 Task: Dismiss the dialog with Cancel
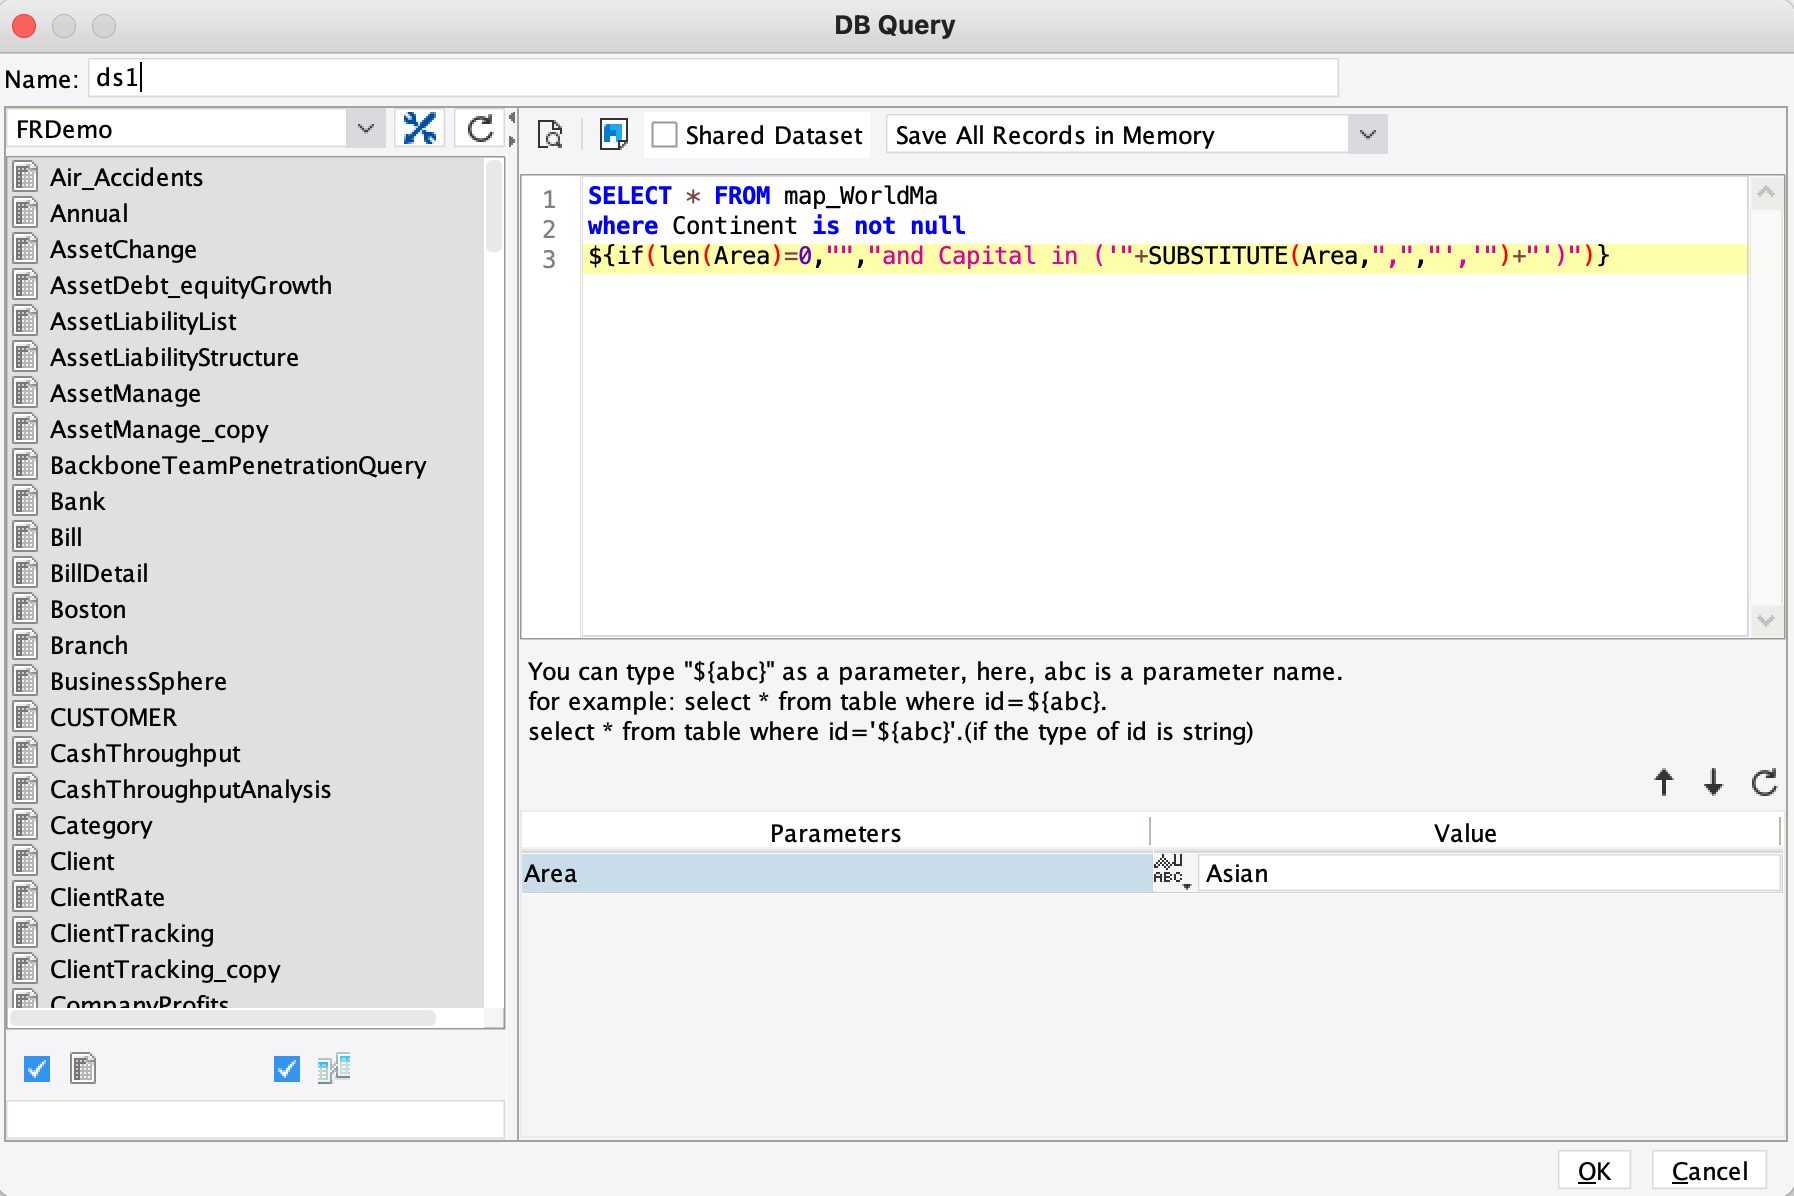coord(1708,1170)
